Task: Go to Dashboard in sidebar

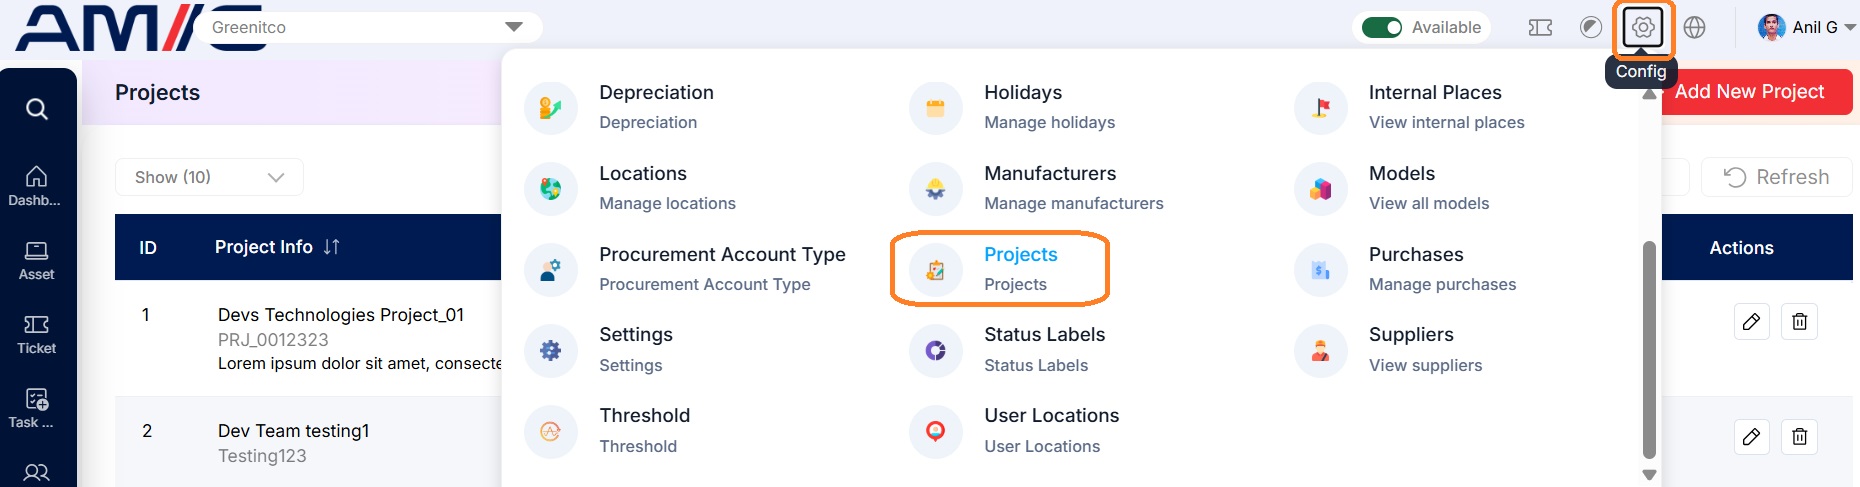Action: [36, 186]
